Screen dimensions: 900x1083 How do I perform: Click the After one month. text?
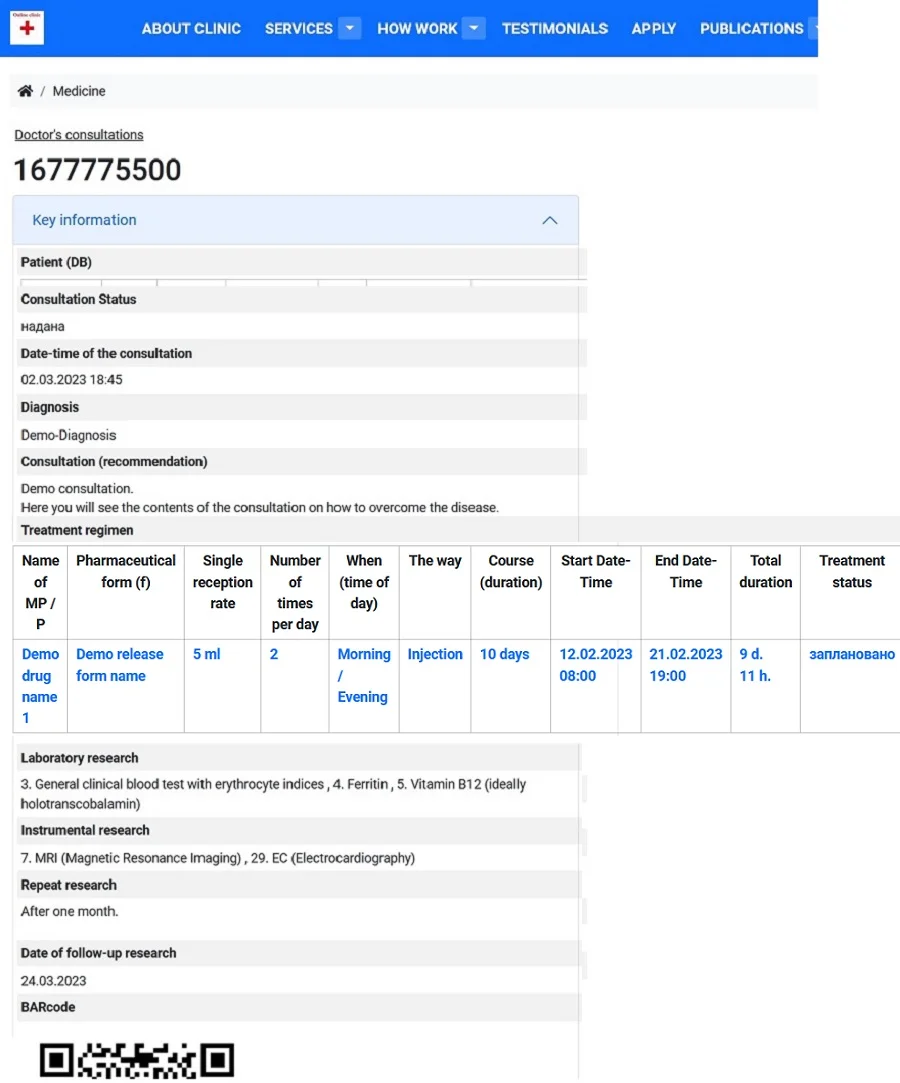pyautogui.click(x=69, y=911)
